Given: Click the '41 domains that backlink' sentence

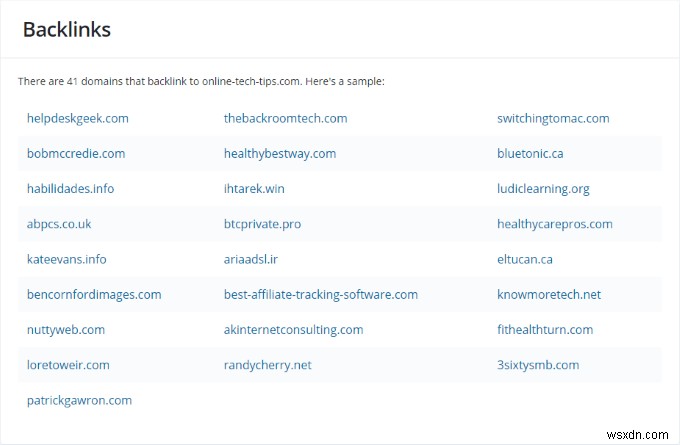Looking at the screenshot, I should click(x=201, y=81).
